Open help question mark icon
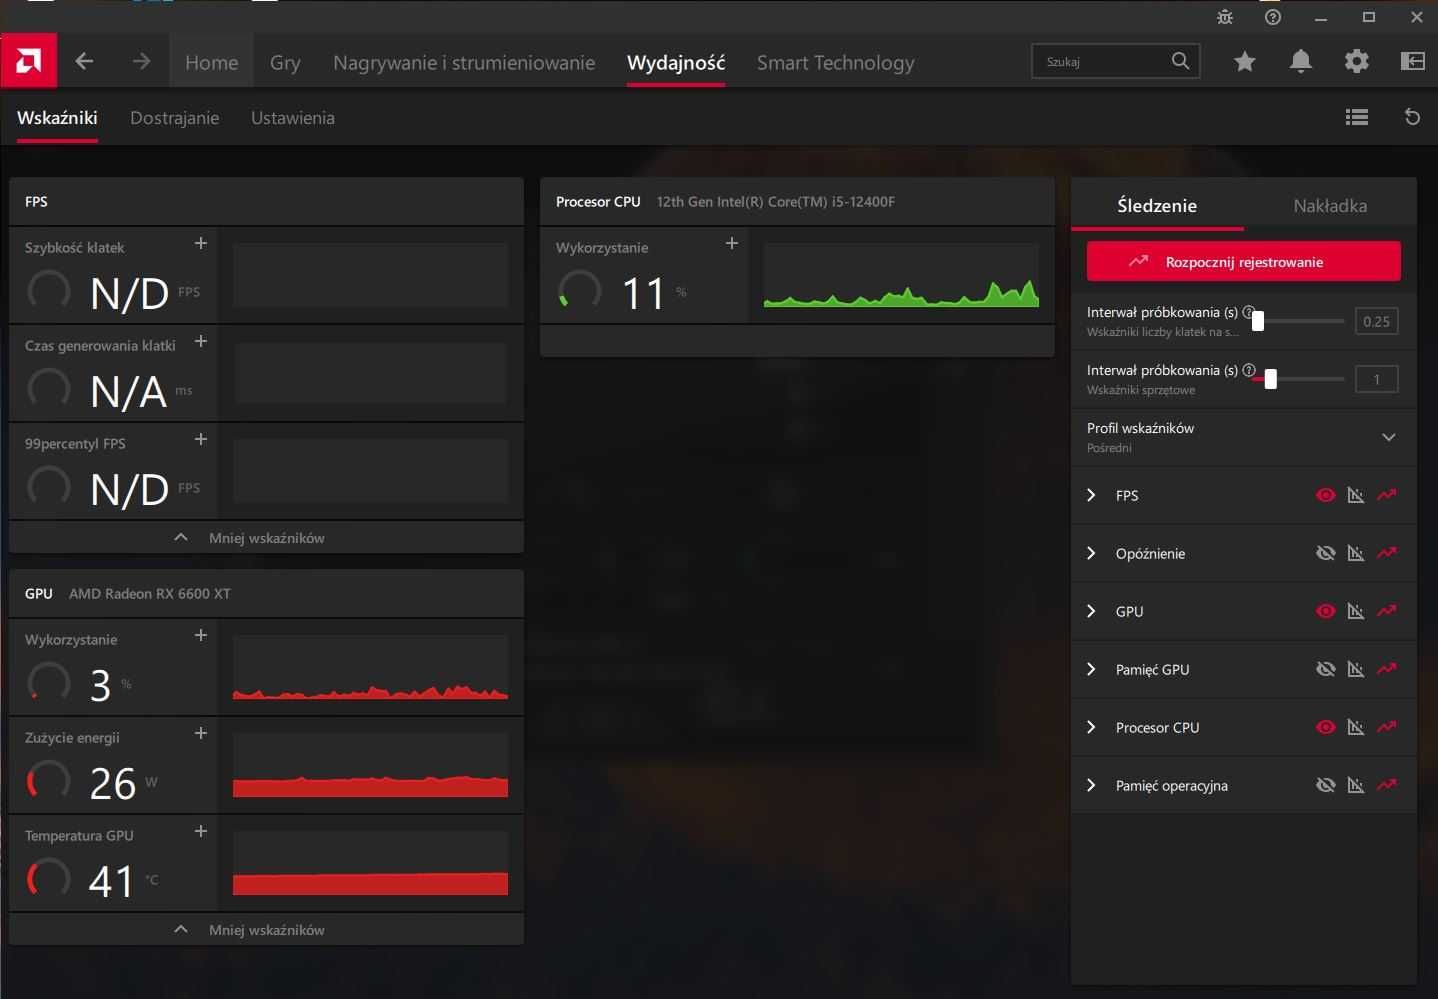Image resolution: width=1438 pixels, height=999 pixels. (1272, 17)
